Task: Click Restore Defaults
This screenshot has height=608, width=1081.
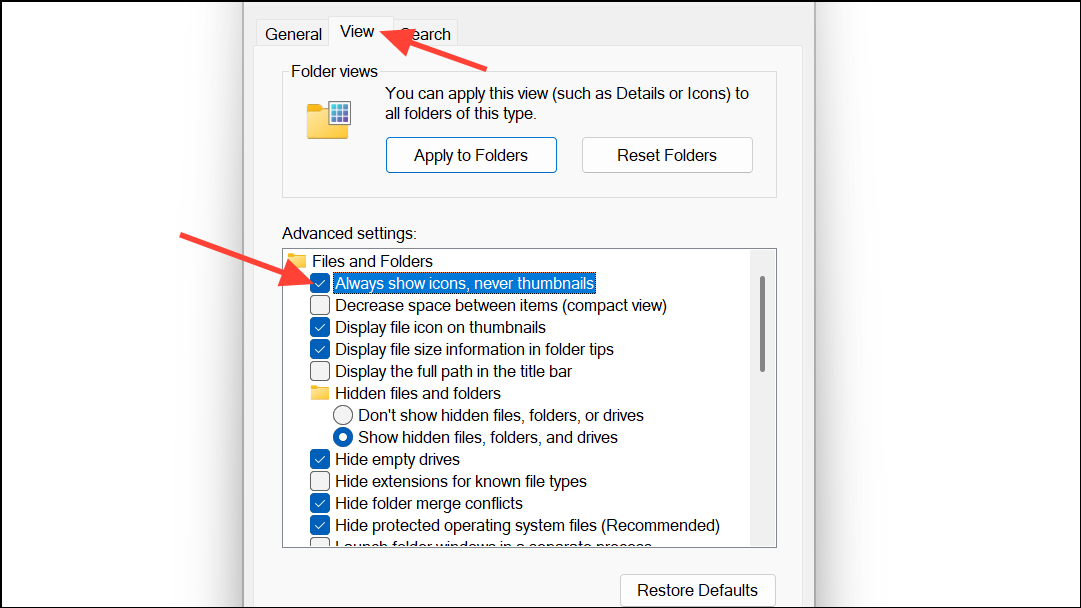Action: [x=697, y=590]
